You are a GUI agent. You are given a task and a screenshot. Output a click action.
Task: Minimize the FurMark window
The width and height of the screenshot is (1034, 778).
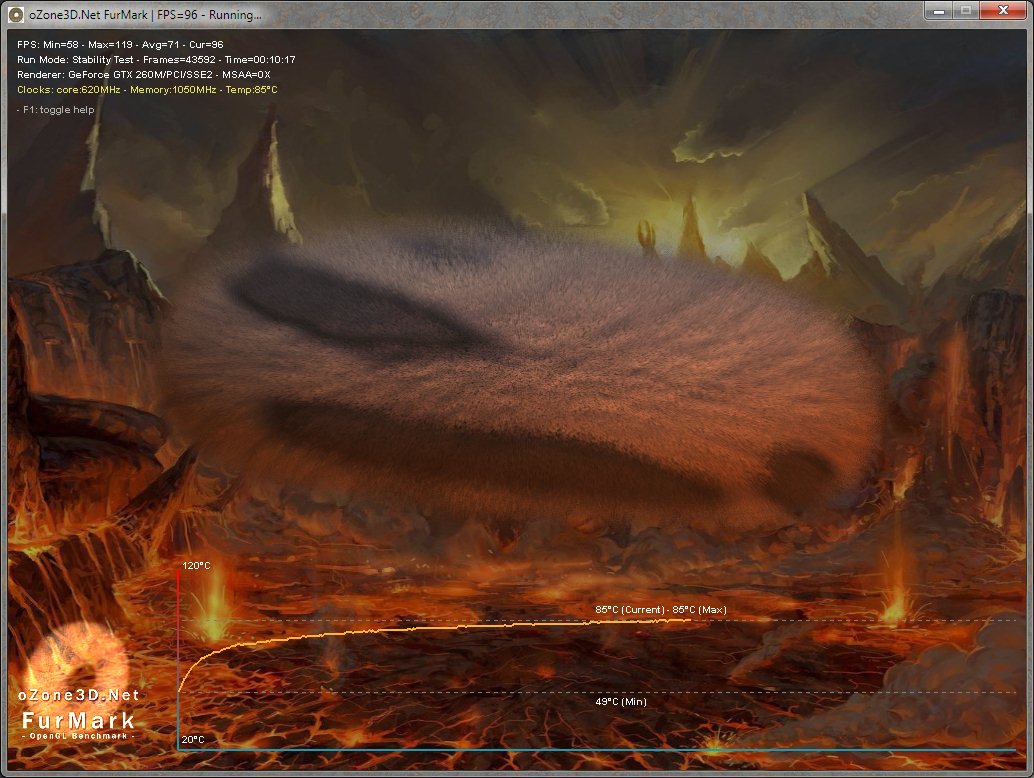point(939,11)
